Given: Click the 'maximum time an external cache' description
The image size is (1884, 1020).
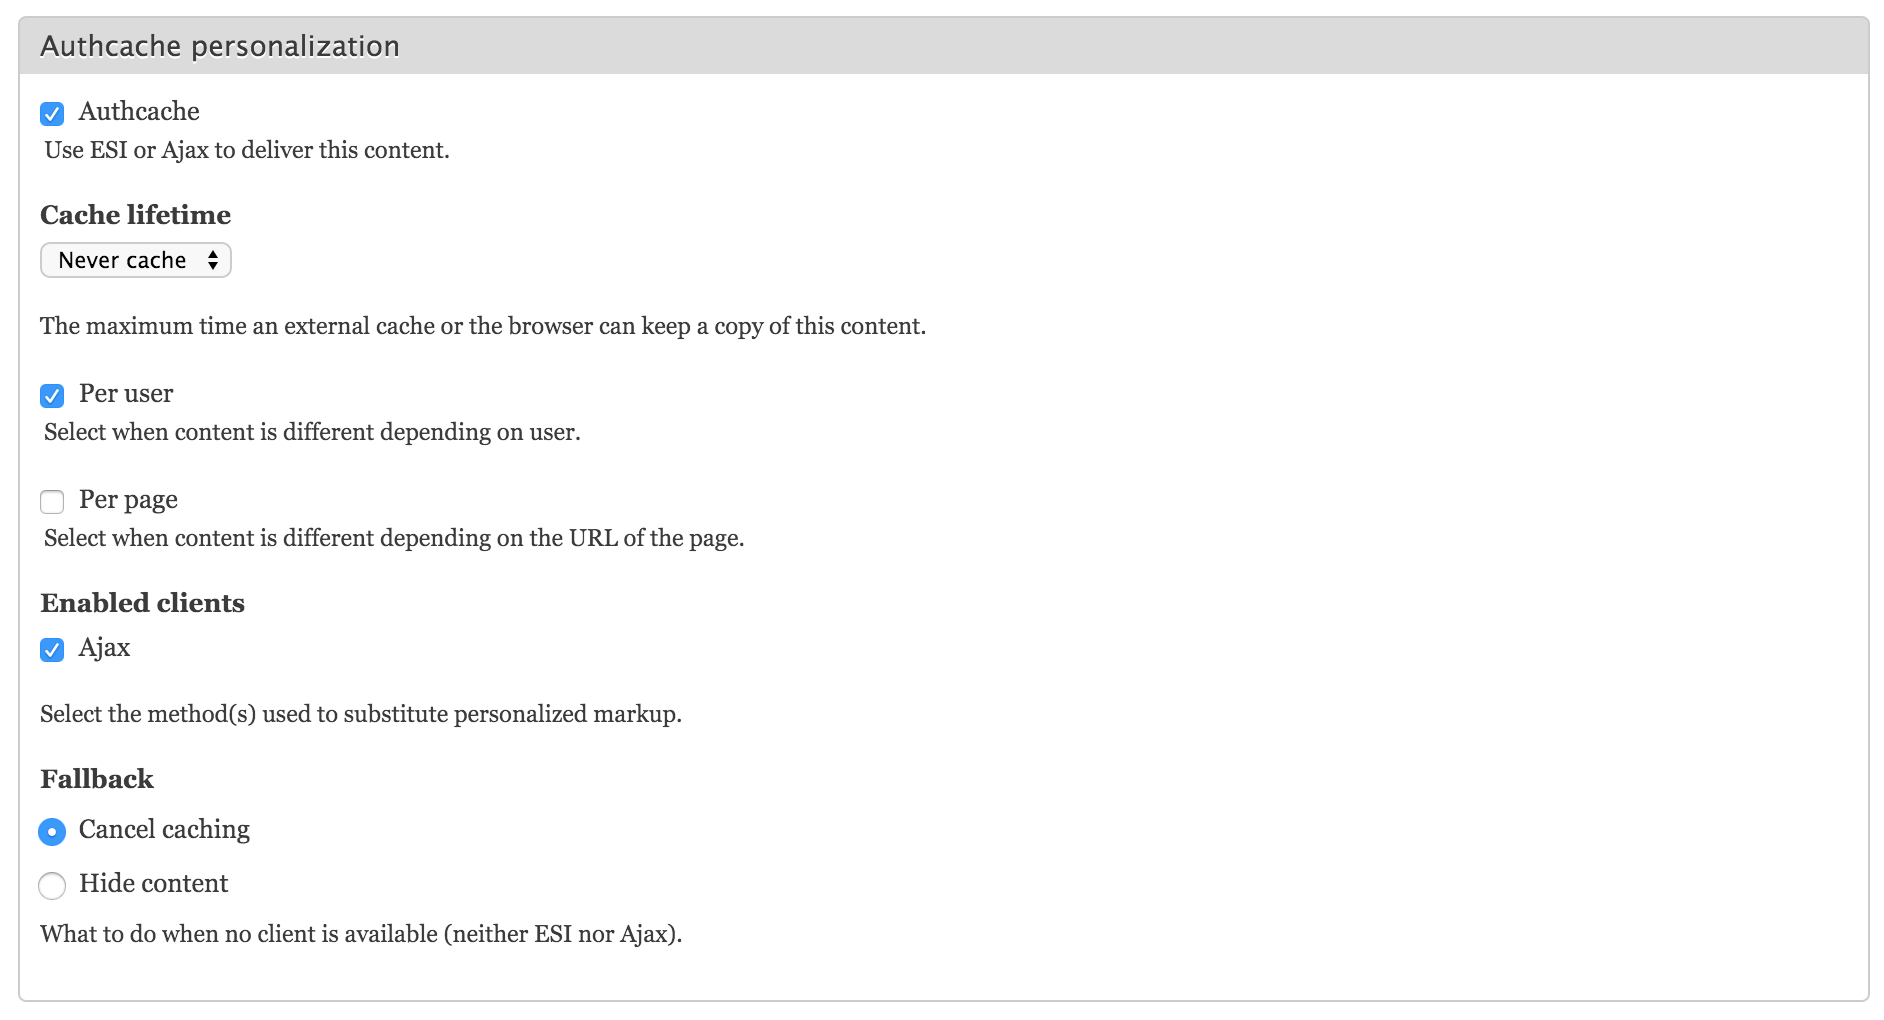Looking at the screenshot, I should pyautogui.click(x=483, y=326).
